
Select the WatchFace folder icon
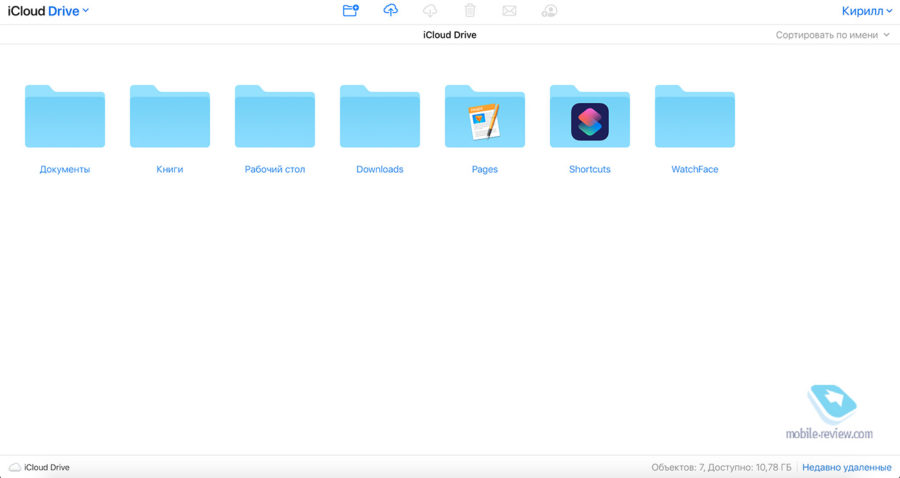point(695,116)
